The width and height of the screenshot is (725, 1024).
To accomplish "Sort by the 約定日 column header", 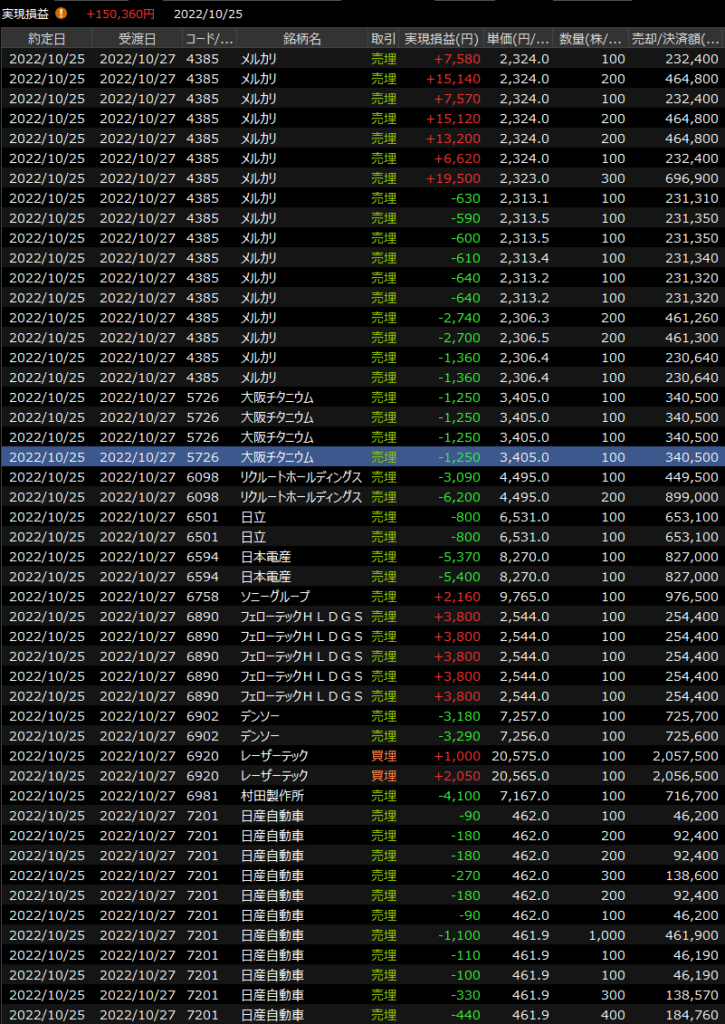I will (47, 38).
